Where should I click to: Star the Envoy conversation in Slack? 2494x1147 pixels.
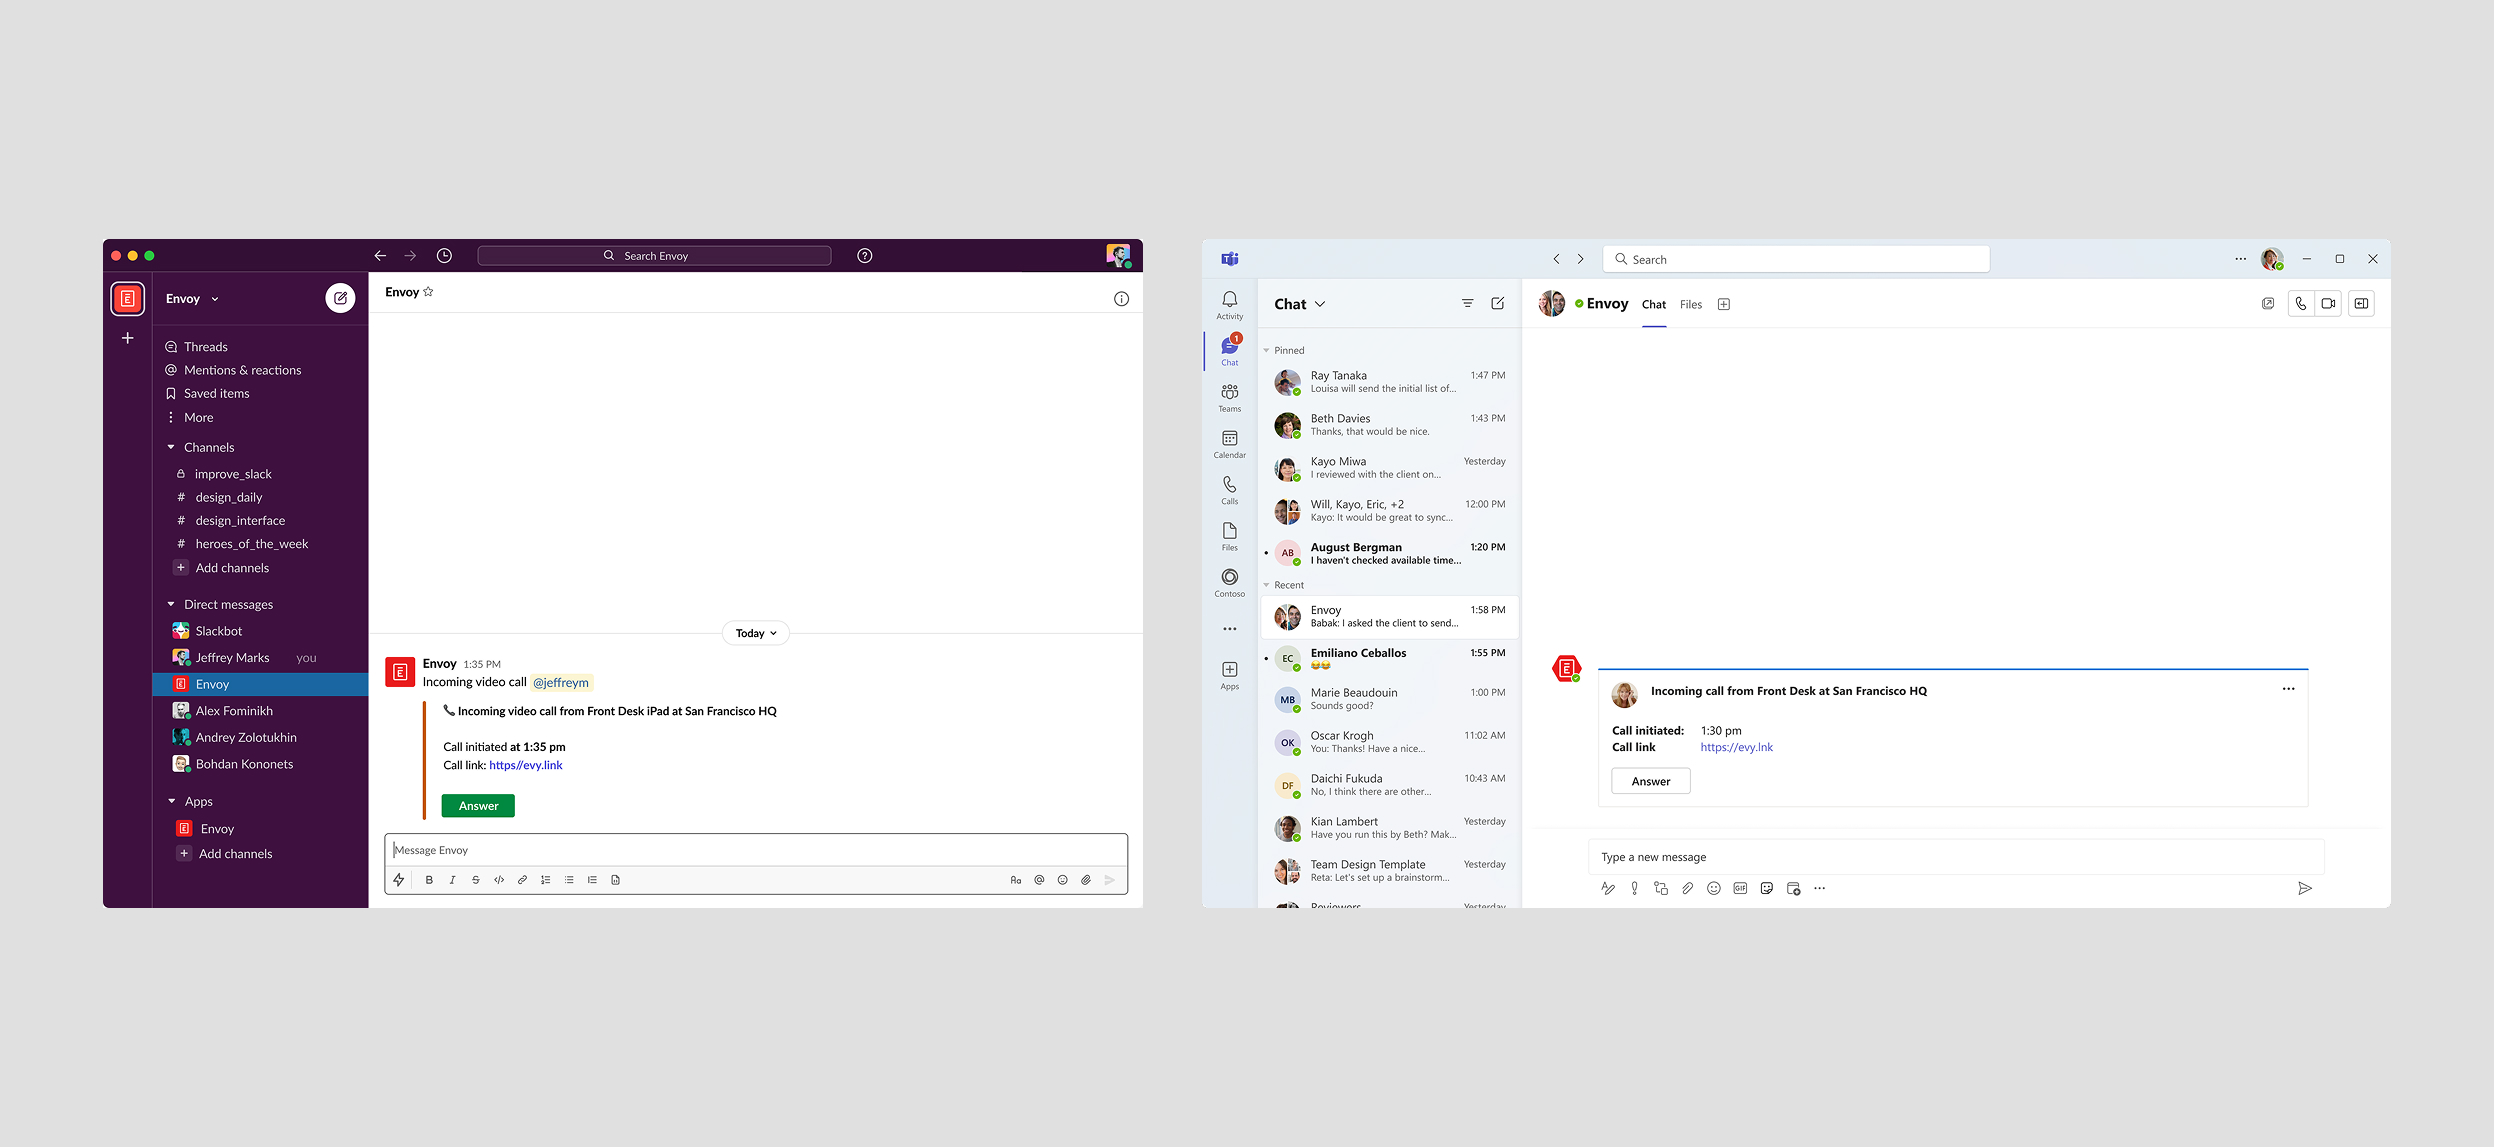pos(429,292)
